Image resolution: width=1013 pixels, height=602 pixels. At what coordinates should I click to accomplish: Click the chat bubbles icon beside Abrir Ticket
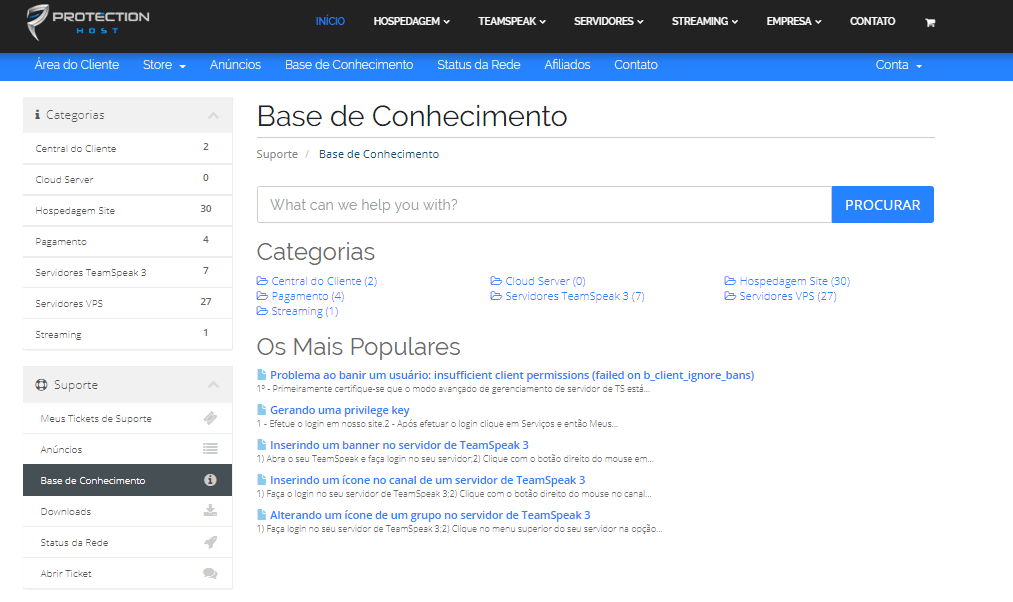(x=210, y=573)
